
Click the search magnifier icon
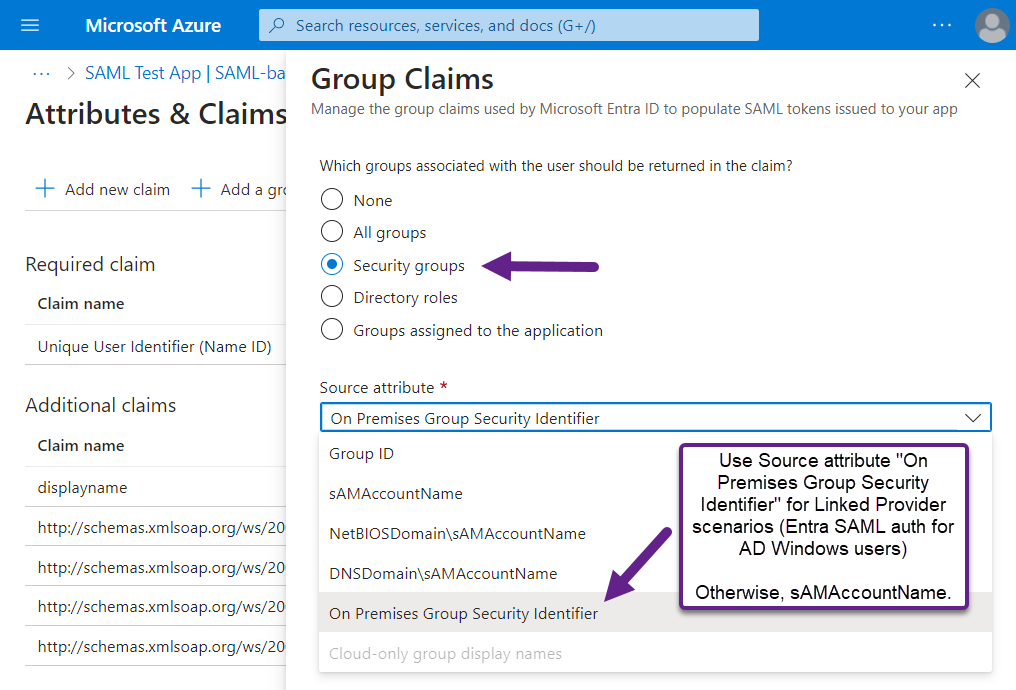tap(277, 25)
